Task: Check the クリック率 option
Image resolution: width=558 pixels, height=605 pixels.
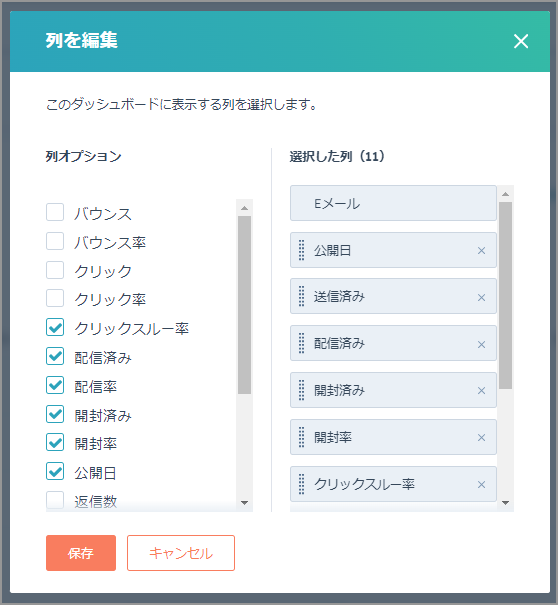Action: [x=55, y=298]
